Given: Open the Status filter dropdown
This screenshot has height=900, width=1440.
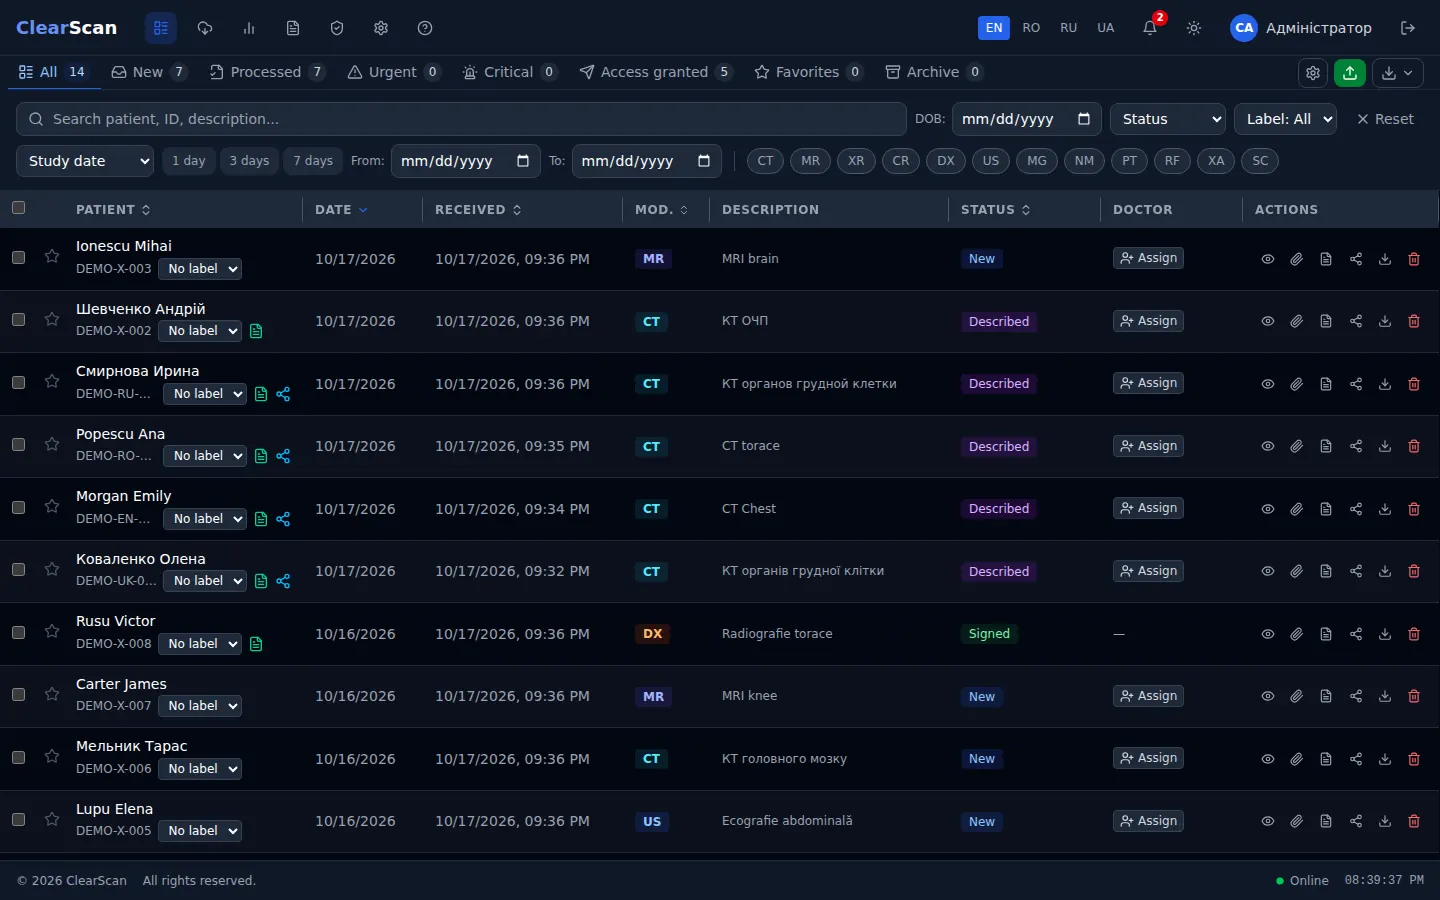Looking at the screenshot, I should click(1168, 119).
